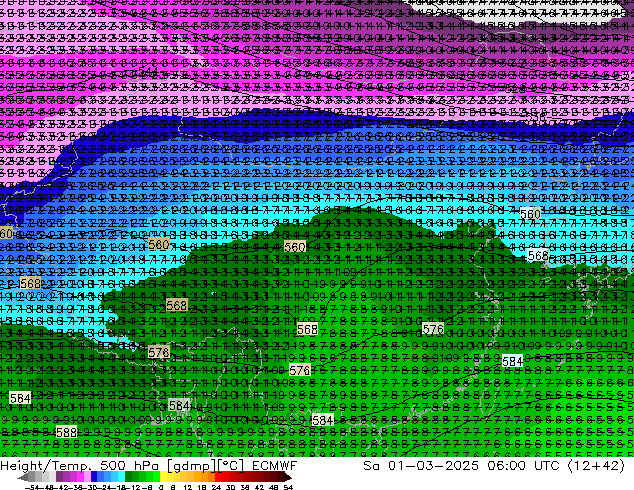Screen dimensions: 634x490
Task: Click the 578 contour height label
Action: pyautogui.click(x=158, y=353)
